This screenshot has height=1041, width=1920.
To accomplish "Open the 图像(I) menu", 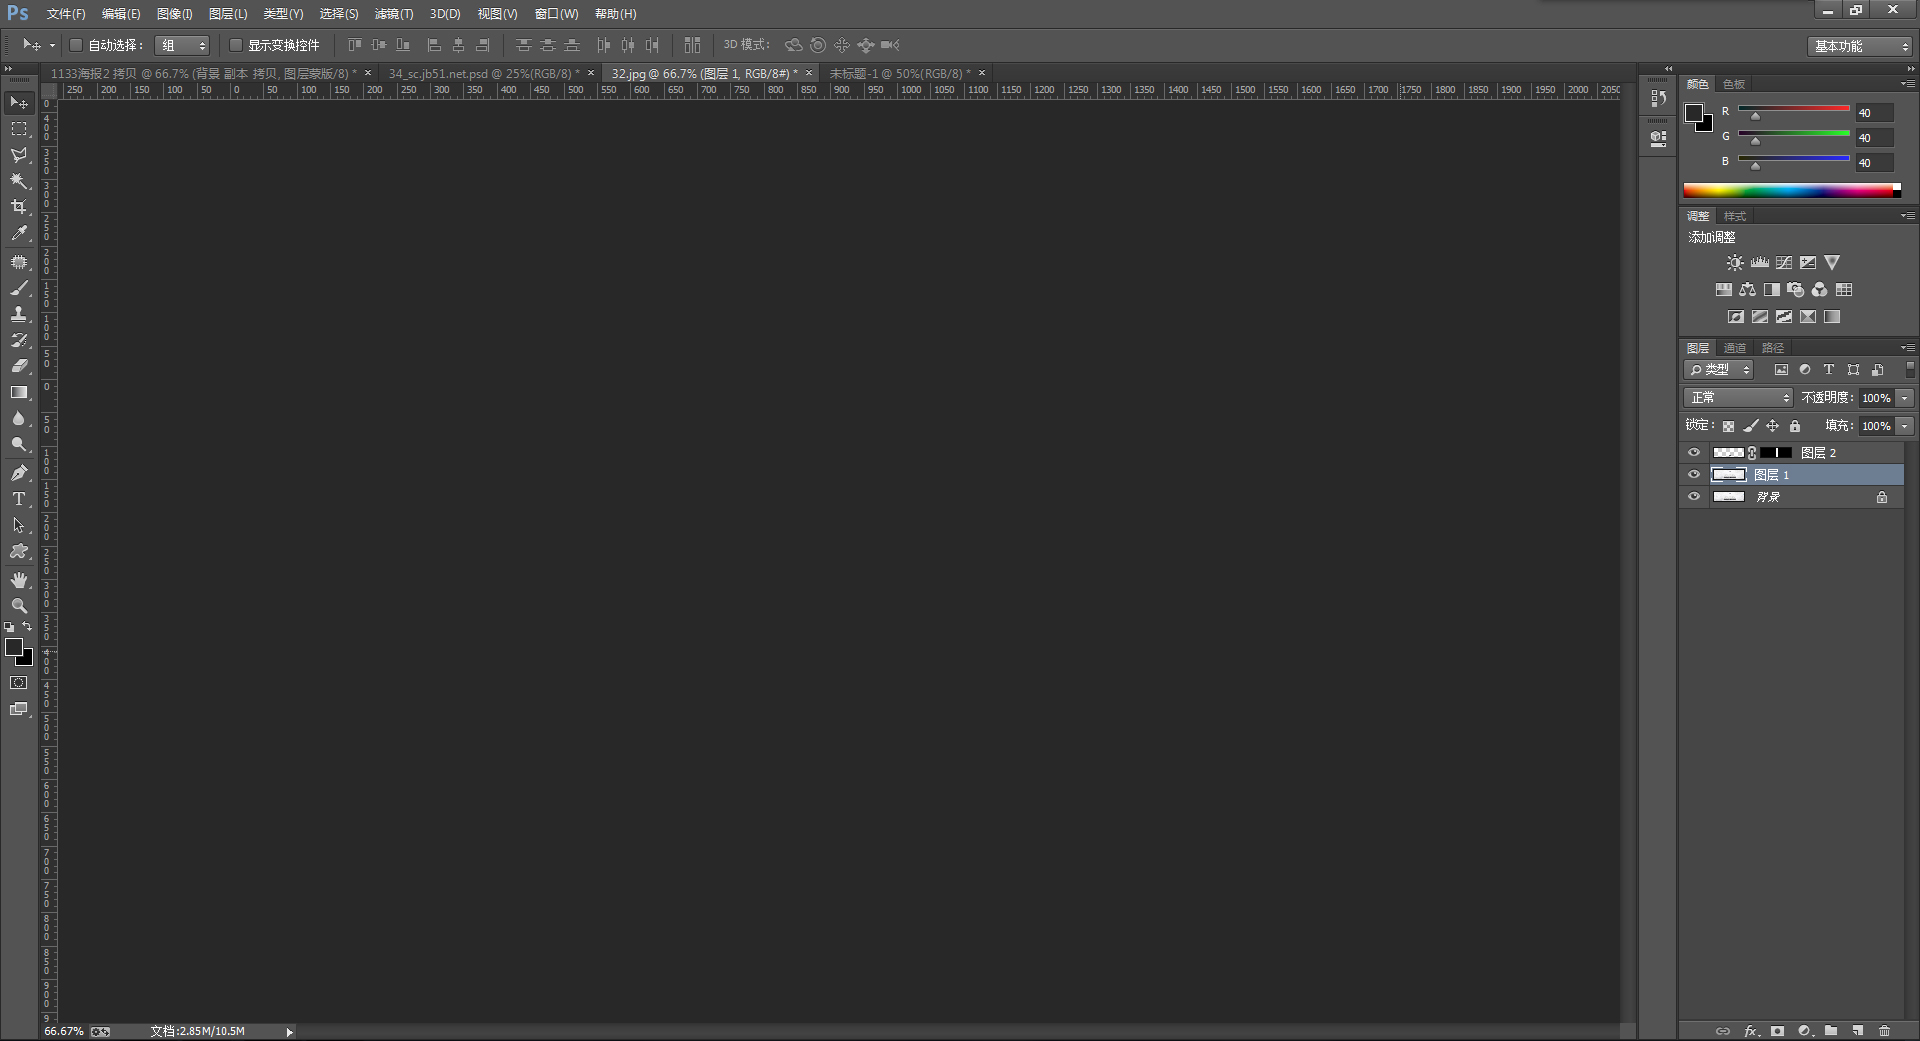I will [174, 14].
